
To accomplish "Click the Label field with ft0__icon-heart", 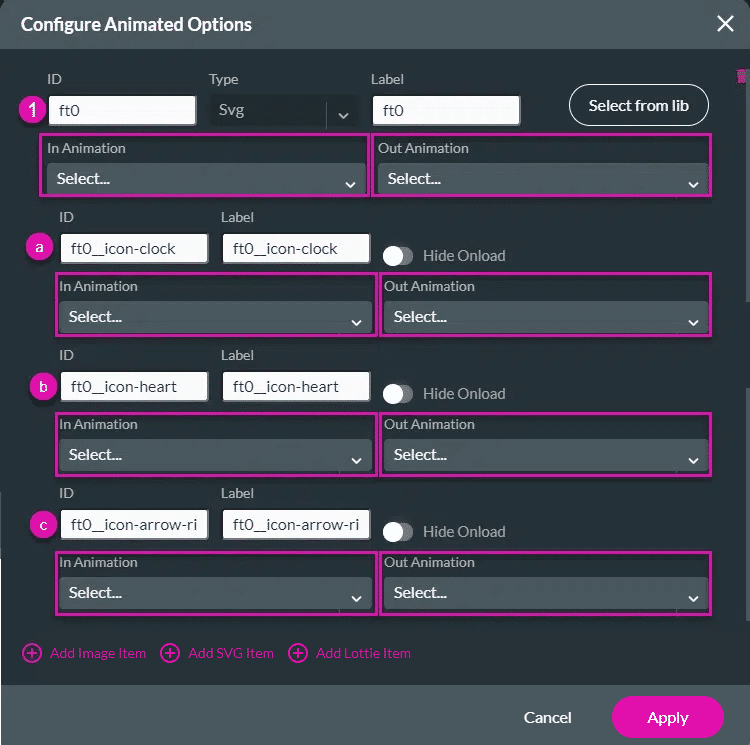I will pos(296,386).
